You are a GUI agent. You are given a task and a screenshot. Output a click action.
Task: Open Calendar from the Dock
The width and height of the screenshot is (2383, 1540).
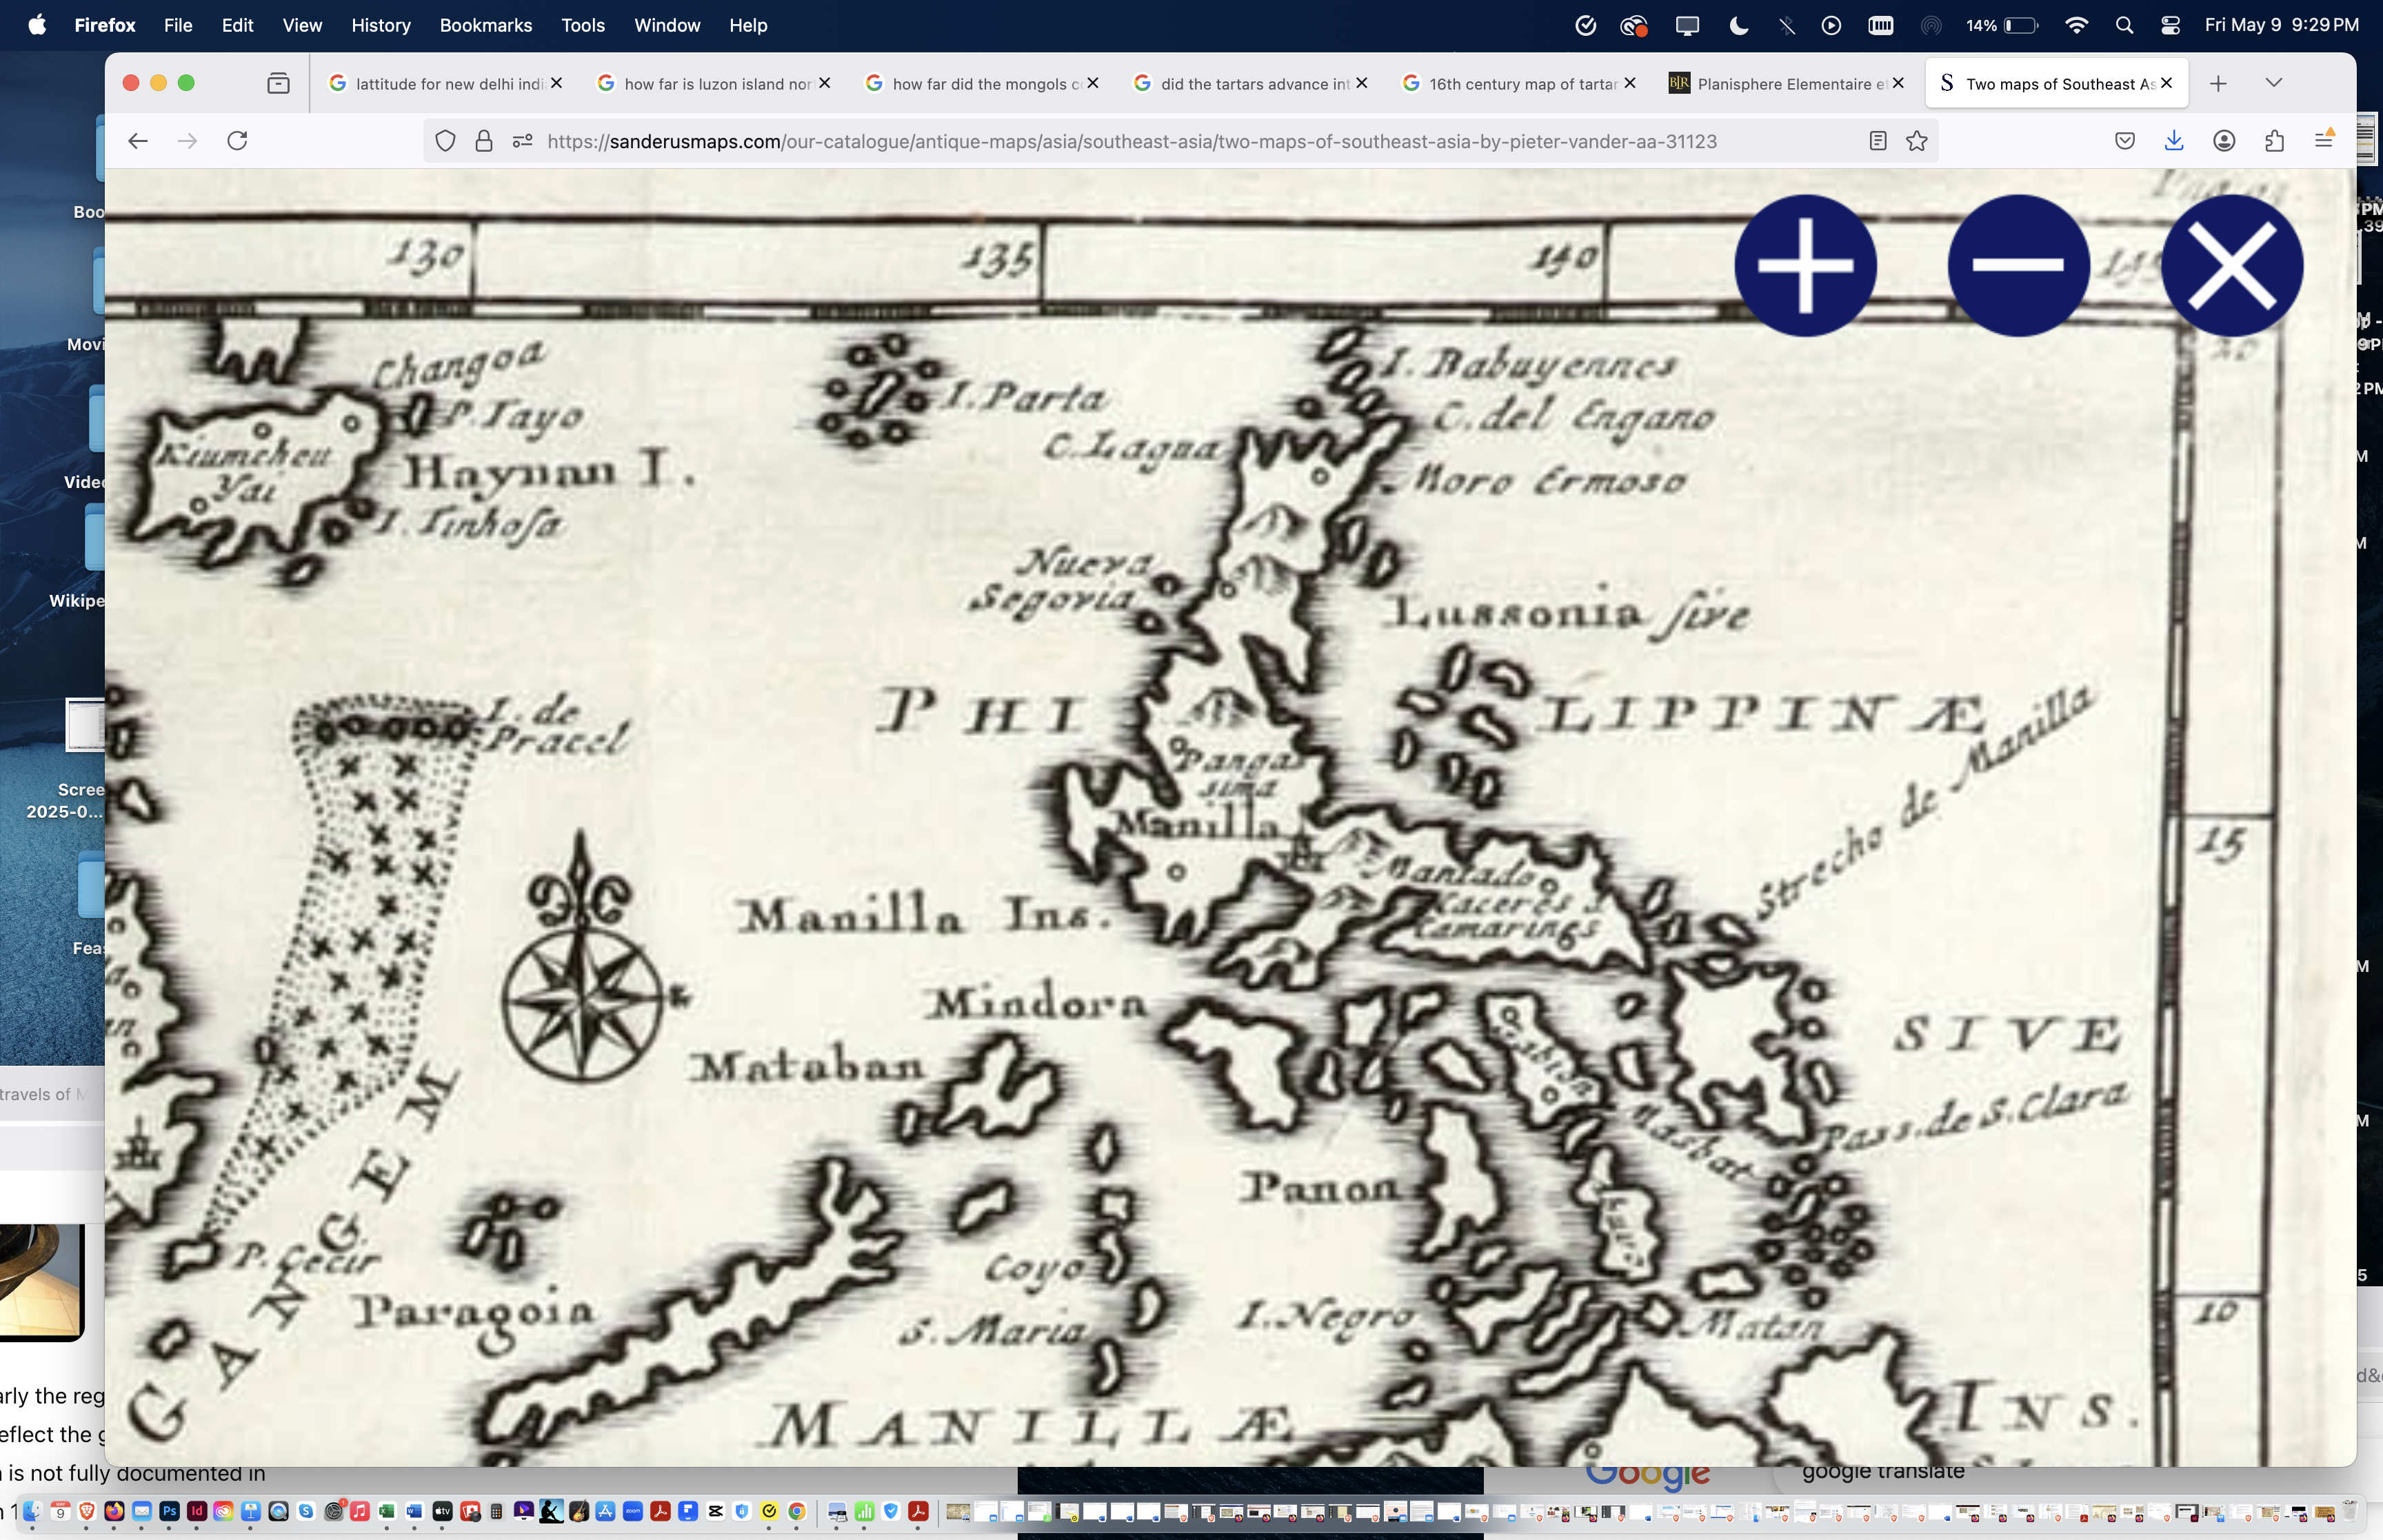click(60, 1511)
